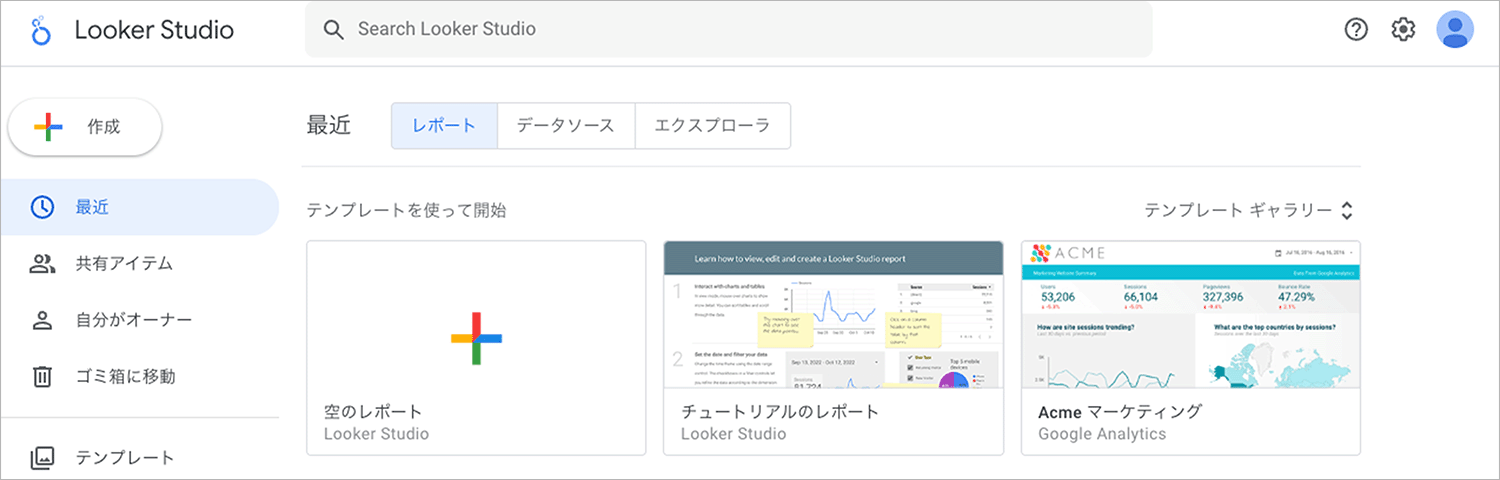
Task: Open 自分がオーナー in the sidebar
Action: click(x=139, y=321)
